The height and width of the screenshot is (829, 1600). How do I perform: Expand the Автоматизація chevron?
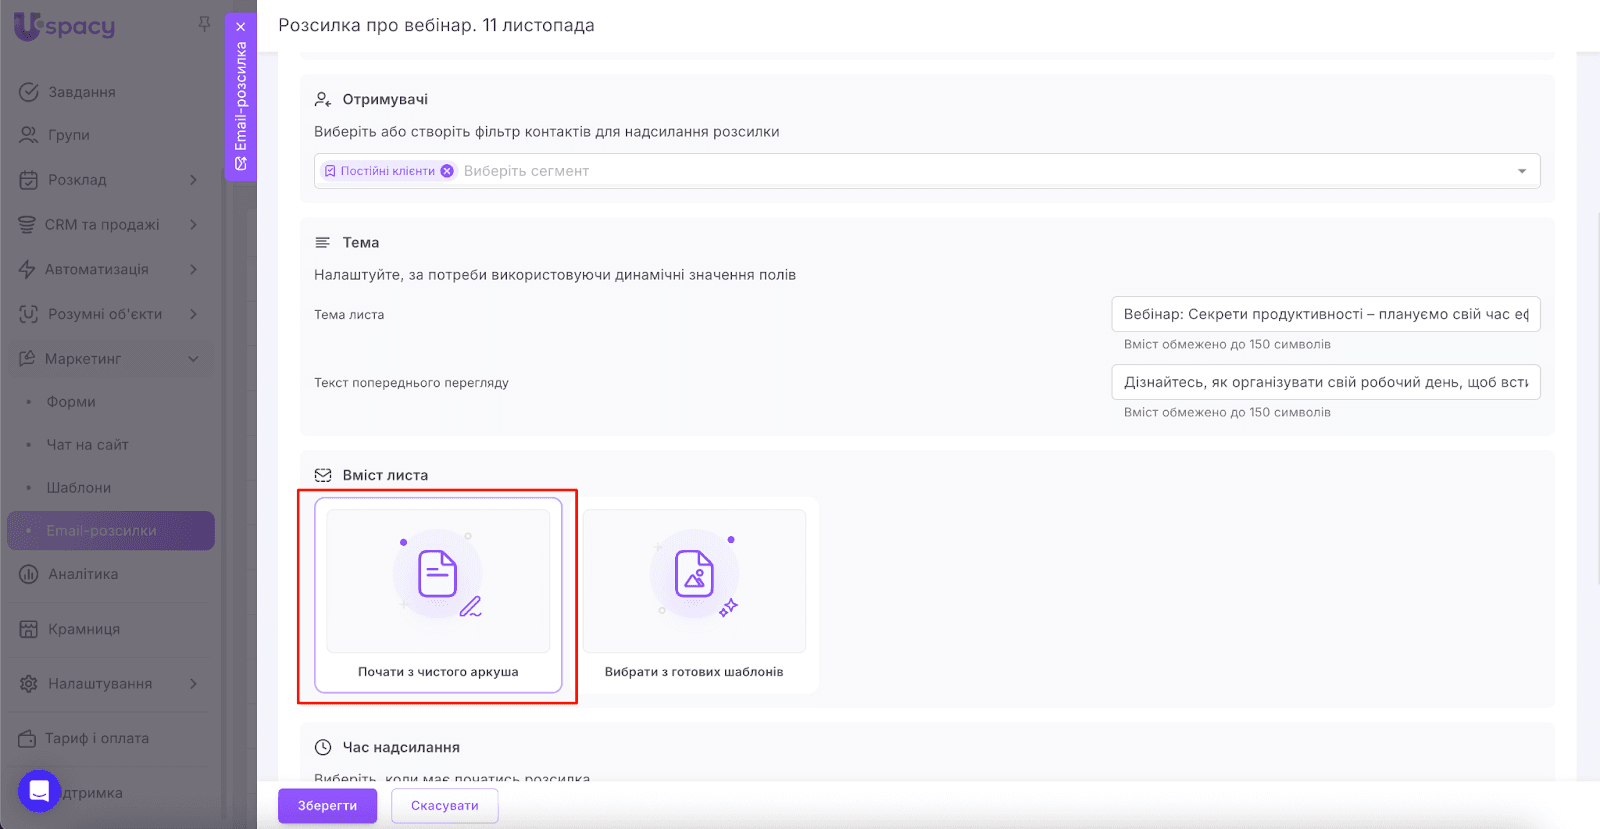[194, 269]
